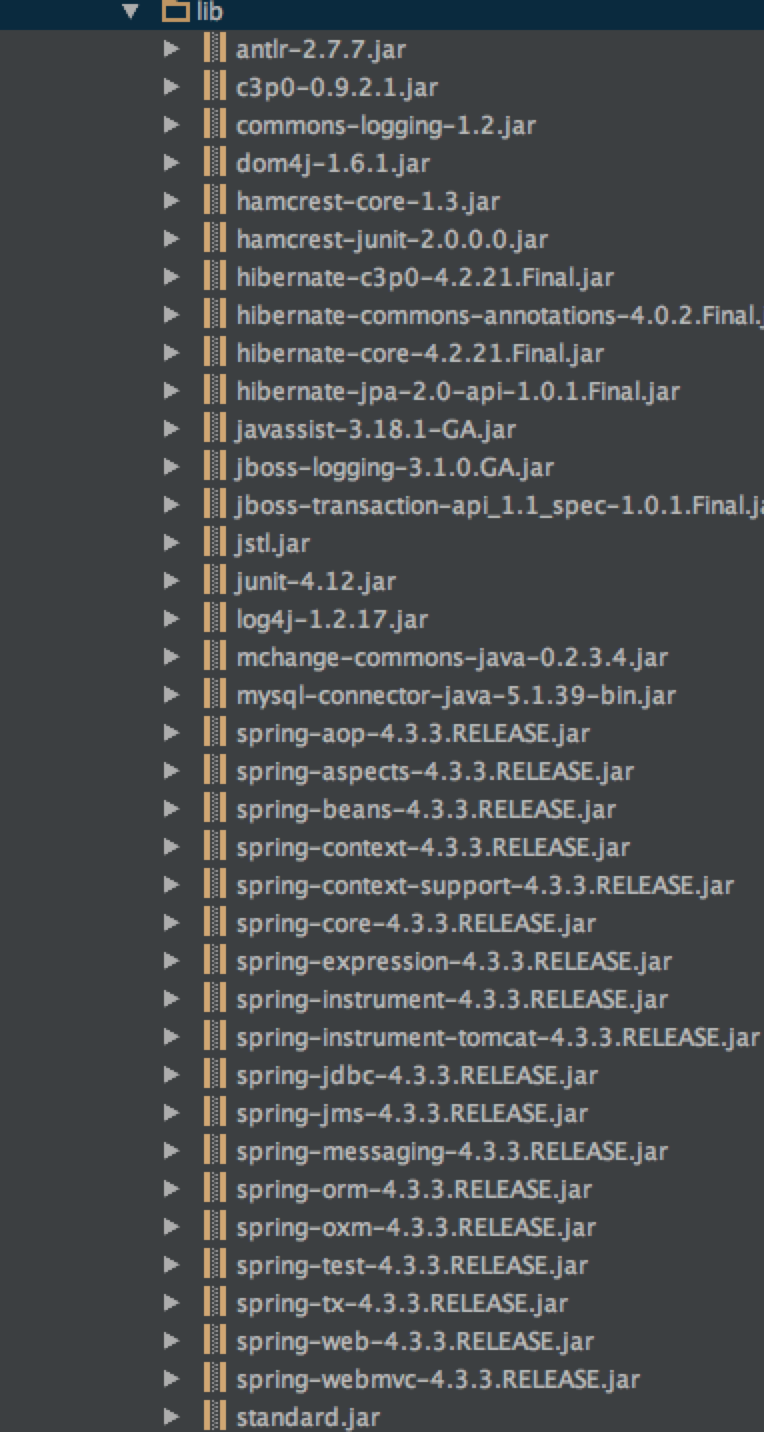Image resolution: width=764 pixels, height=1432 pixels.
Task: Click the mysql-connector-java jar archive icon
Action: (x=214, y=694)
